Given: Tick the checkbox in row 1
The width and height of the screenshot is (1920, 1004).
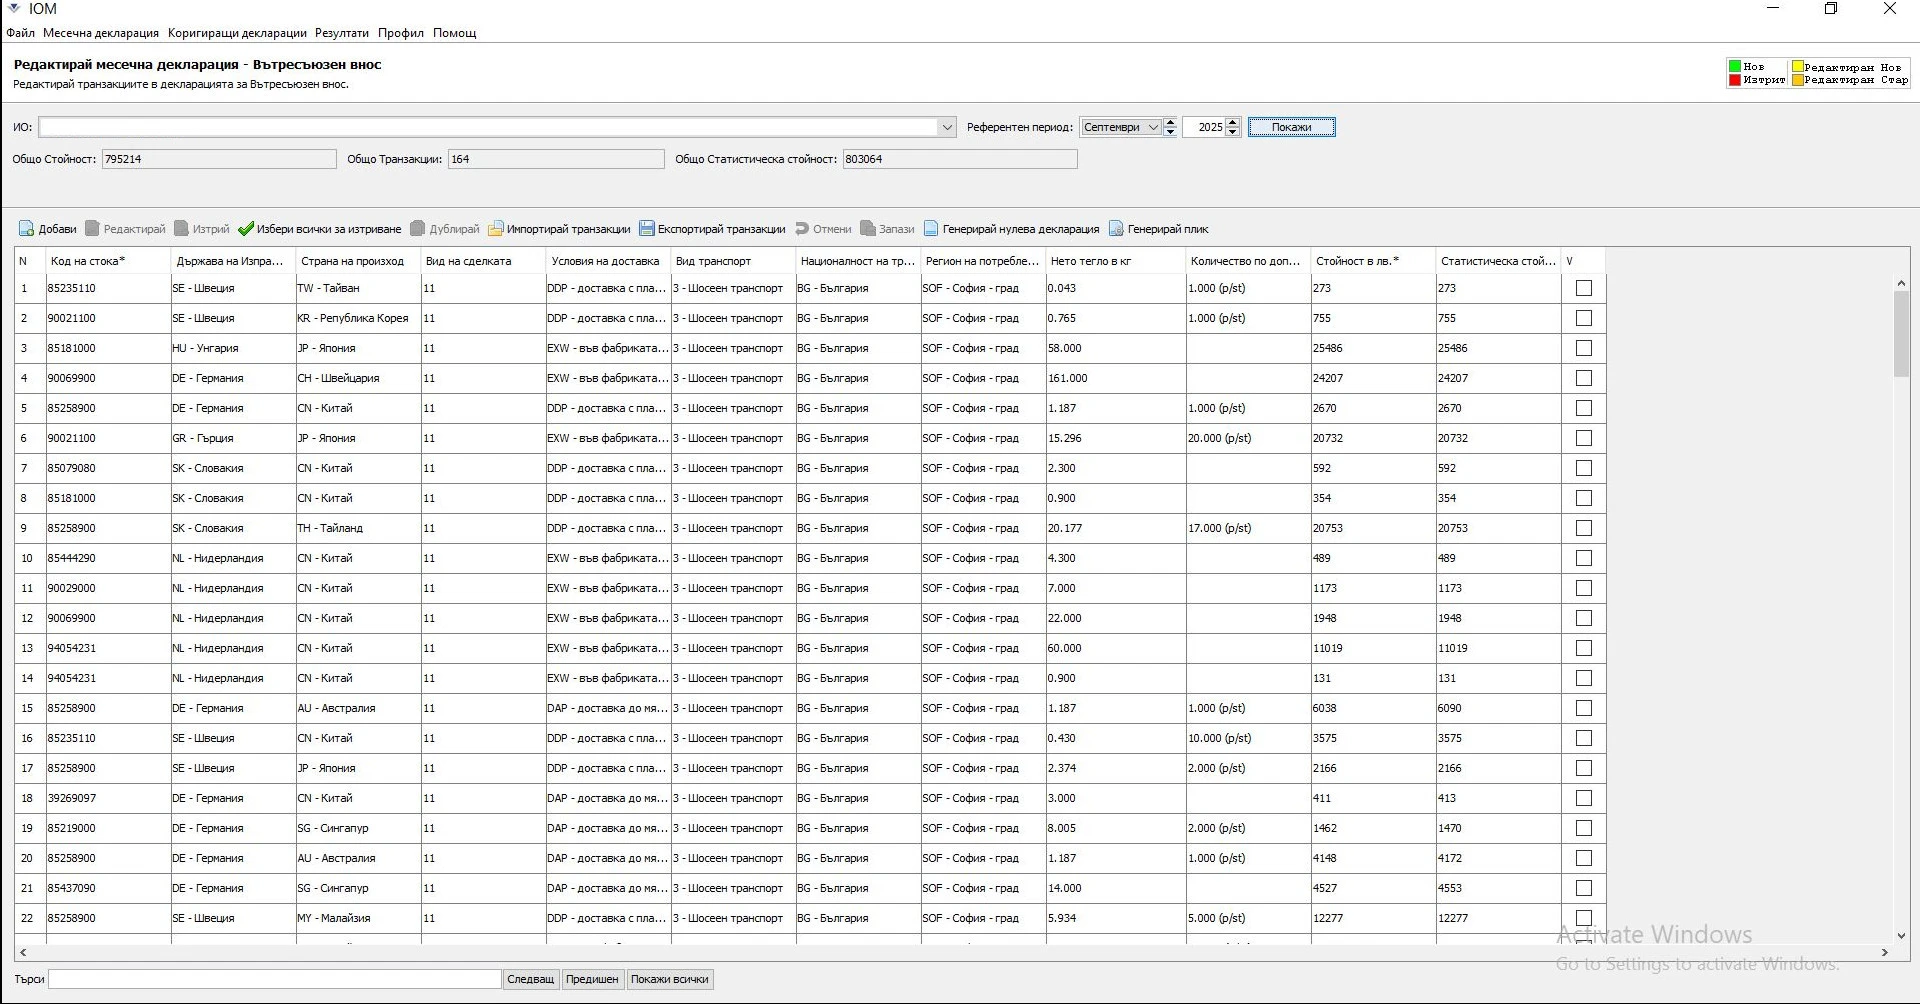Looking at the screenshot, I should 1583,288.
